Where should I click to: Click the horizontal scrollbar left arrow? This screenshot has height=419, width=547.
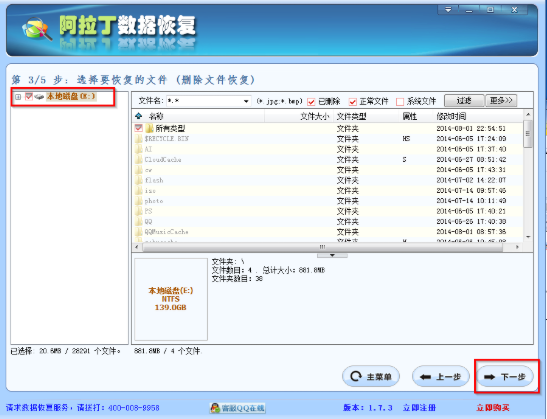pos(136,247)
